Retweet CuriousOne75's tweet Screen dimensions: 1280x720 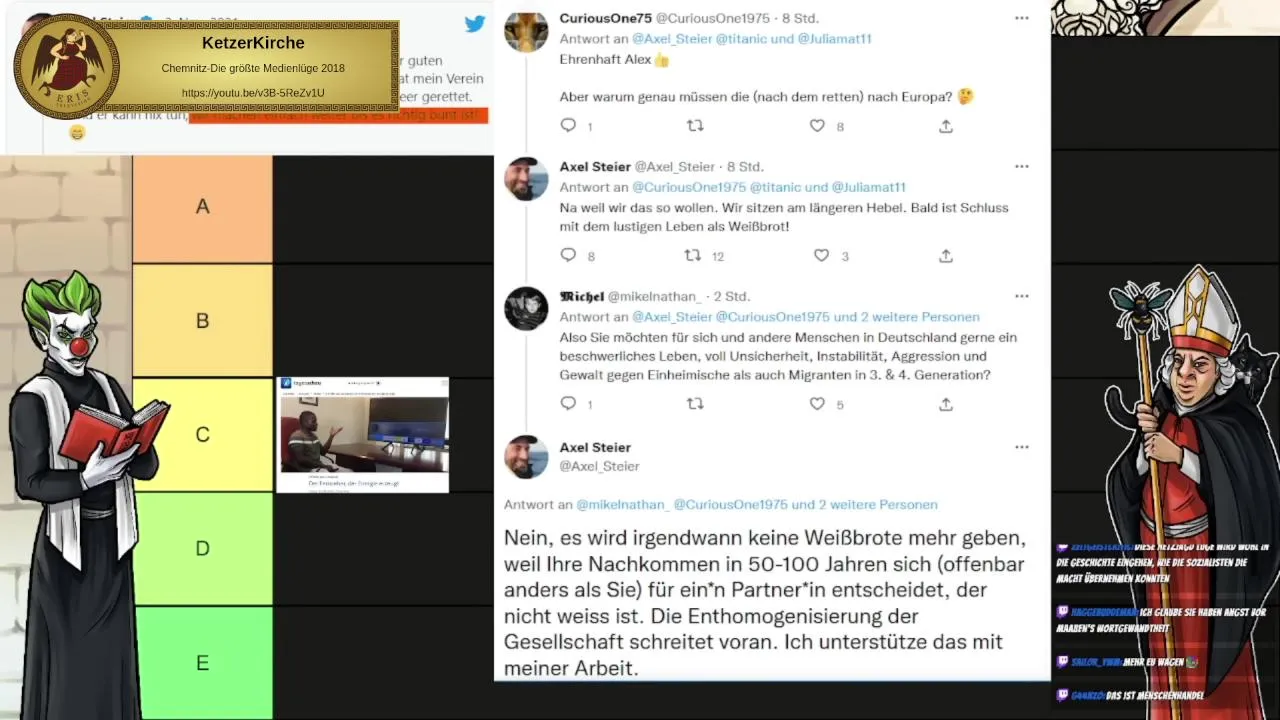[x=695, y=126]
